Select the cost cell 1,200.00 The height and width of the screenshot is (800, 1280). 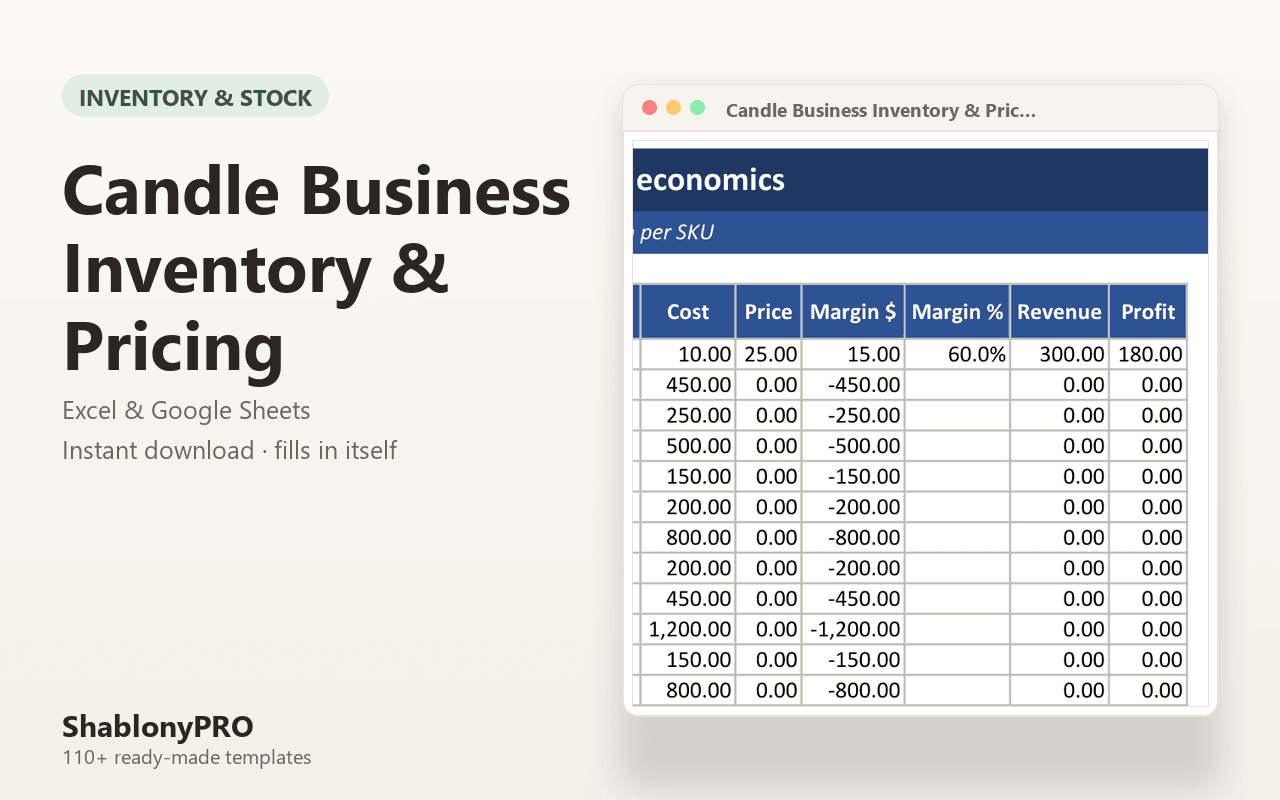point(688,629)
